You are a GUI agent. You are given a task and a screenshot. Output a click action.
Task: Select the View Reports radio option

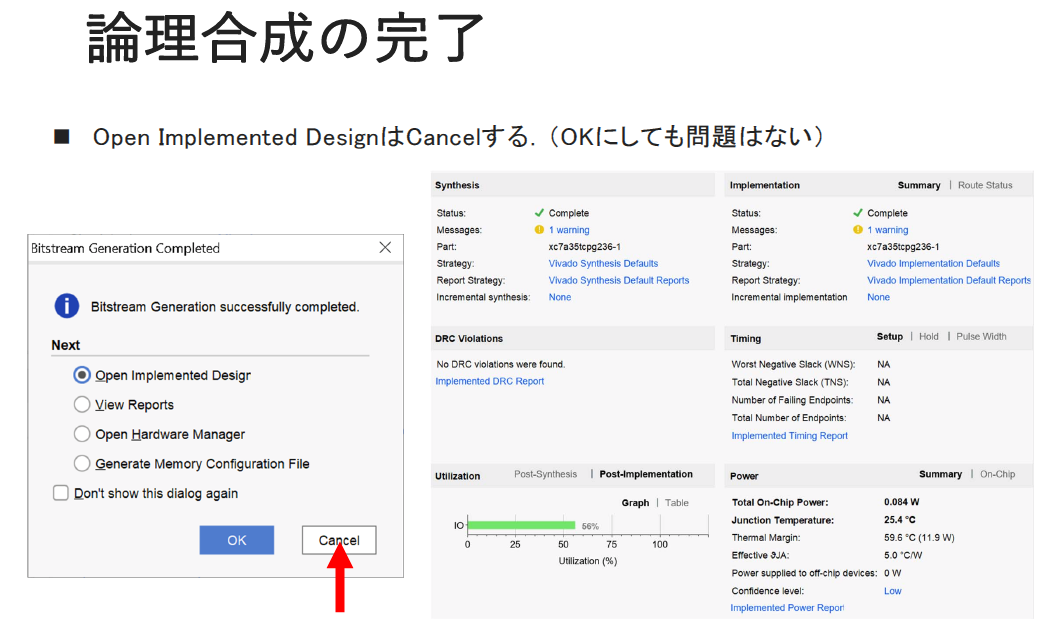click(x=82, y=405)
